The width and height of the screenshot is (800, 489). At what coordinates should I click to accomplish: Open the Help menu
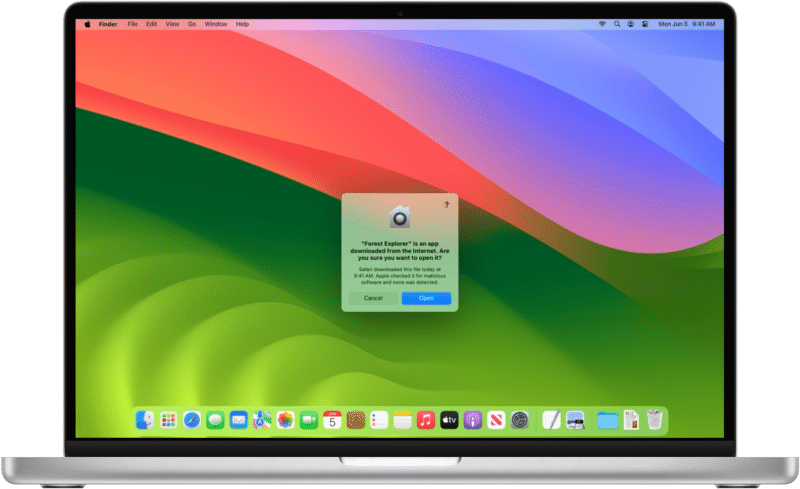[x=242, y=24]
